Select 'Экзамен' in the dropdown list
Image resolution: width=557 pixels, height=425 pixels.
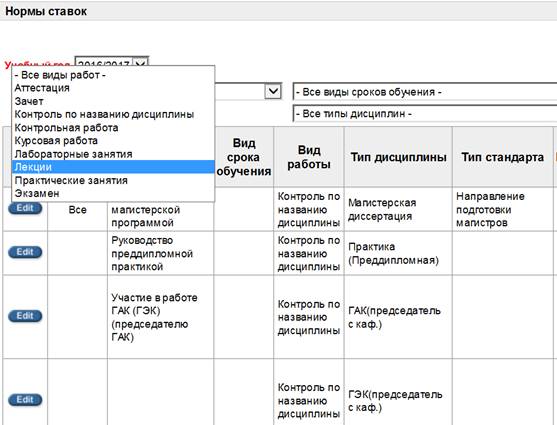tap(113, 193)
